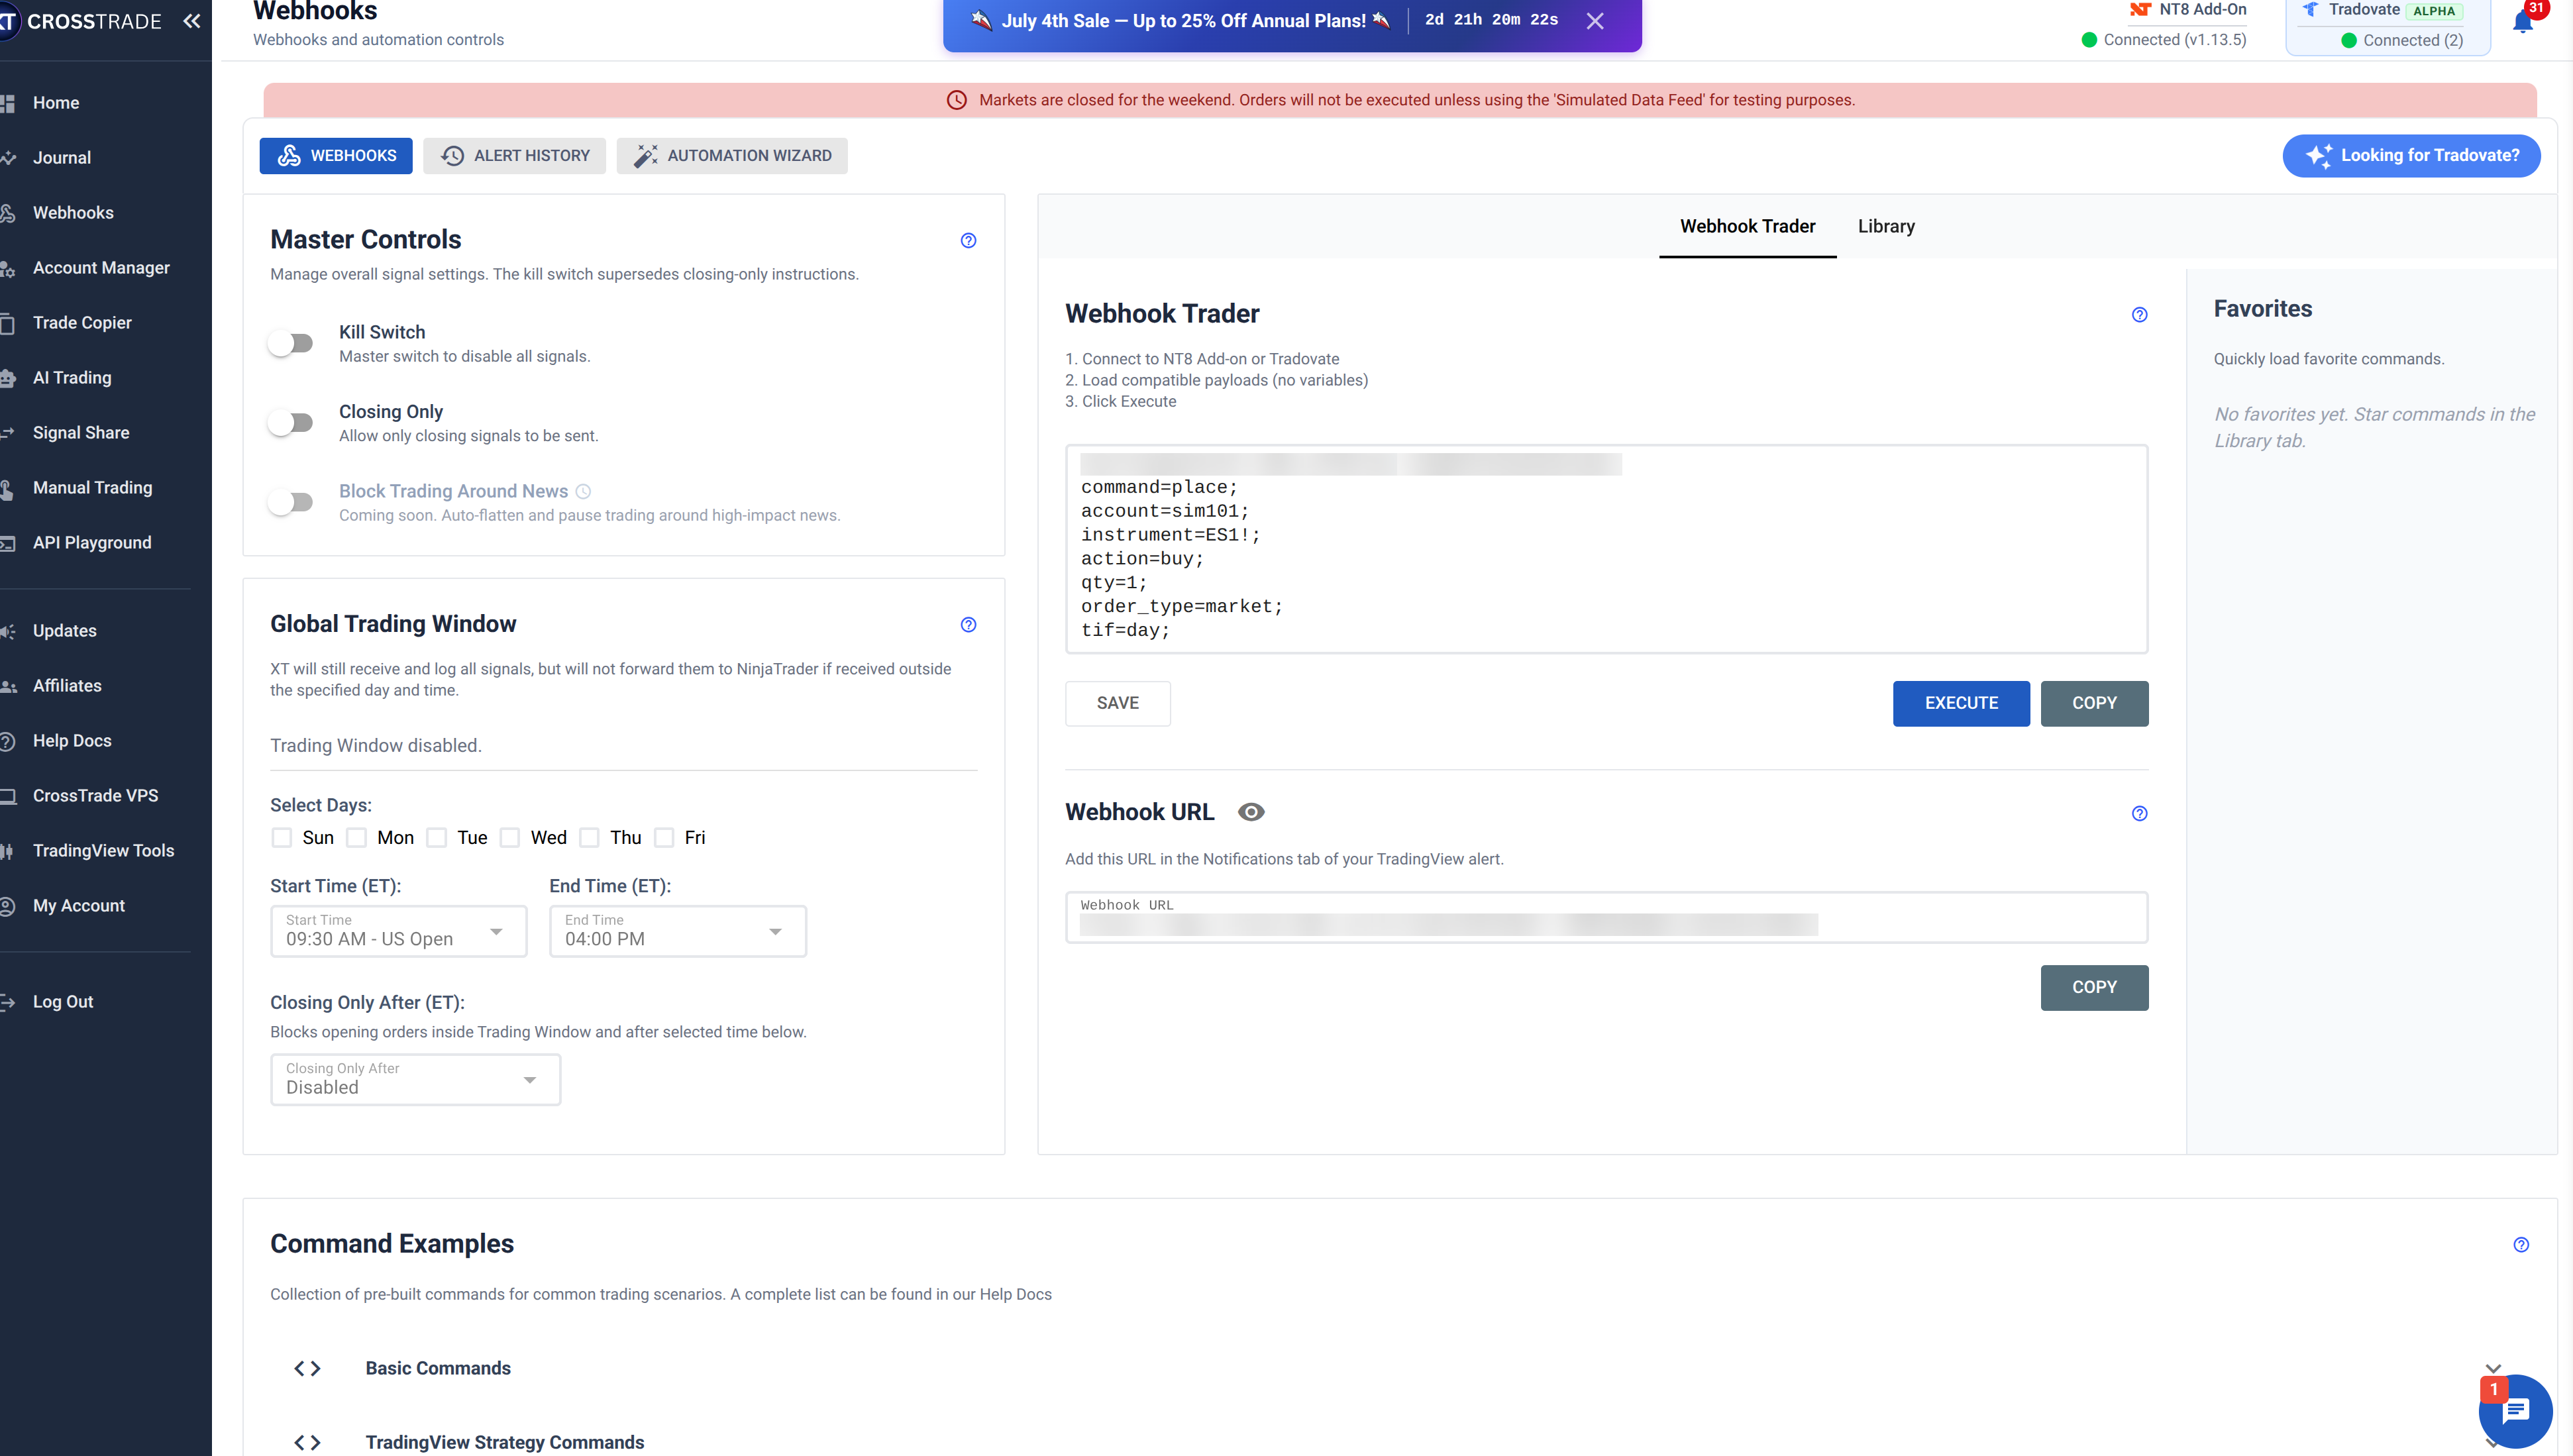
Task: Open the ALERT HISTORY tab
Action: click(514, 156)
